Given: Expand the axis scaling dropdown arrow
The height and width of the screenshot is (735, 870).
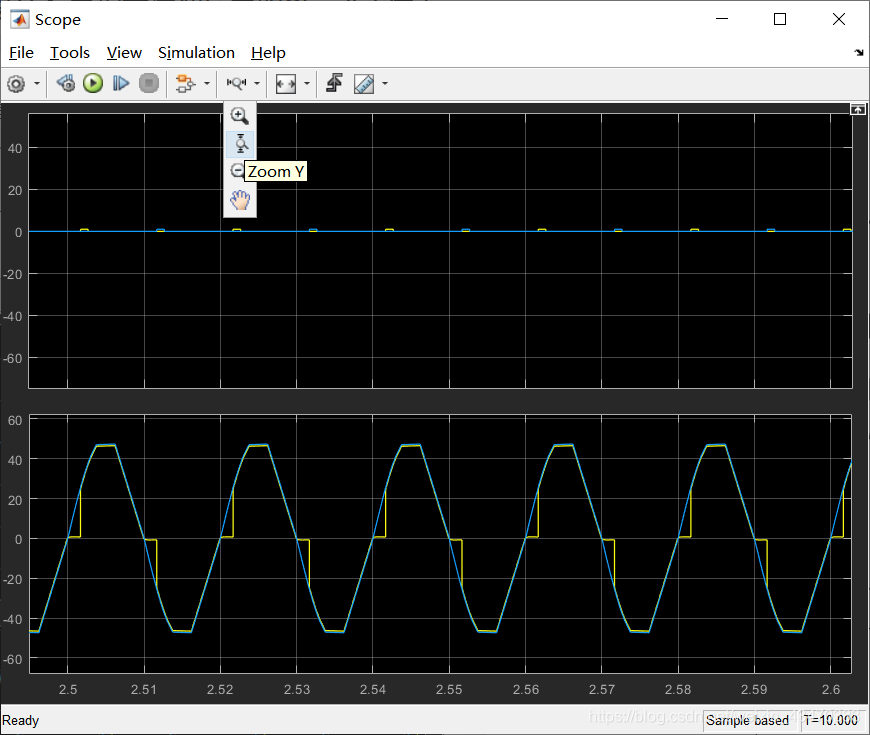Looking at the screenshot, I should (307, 84).
